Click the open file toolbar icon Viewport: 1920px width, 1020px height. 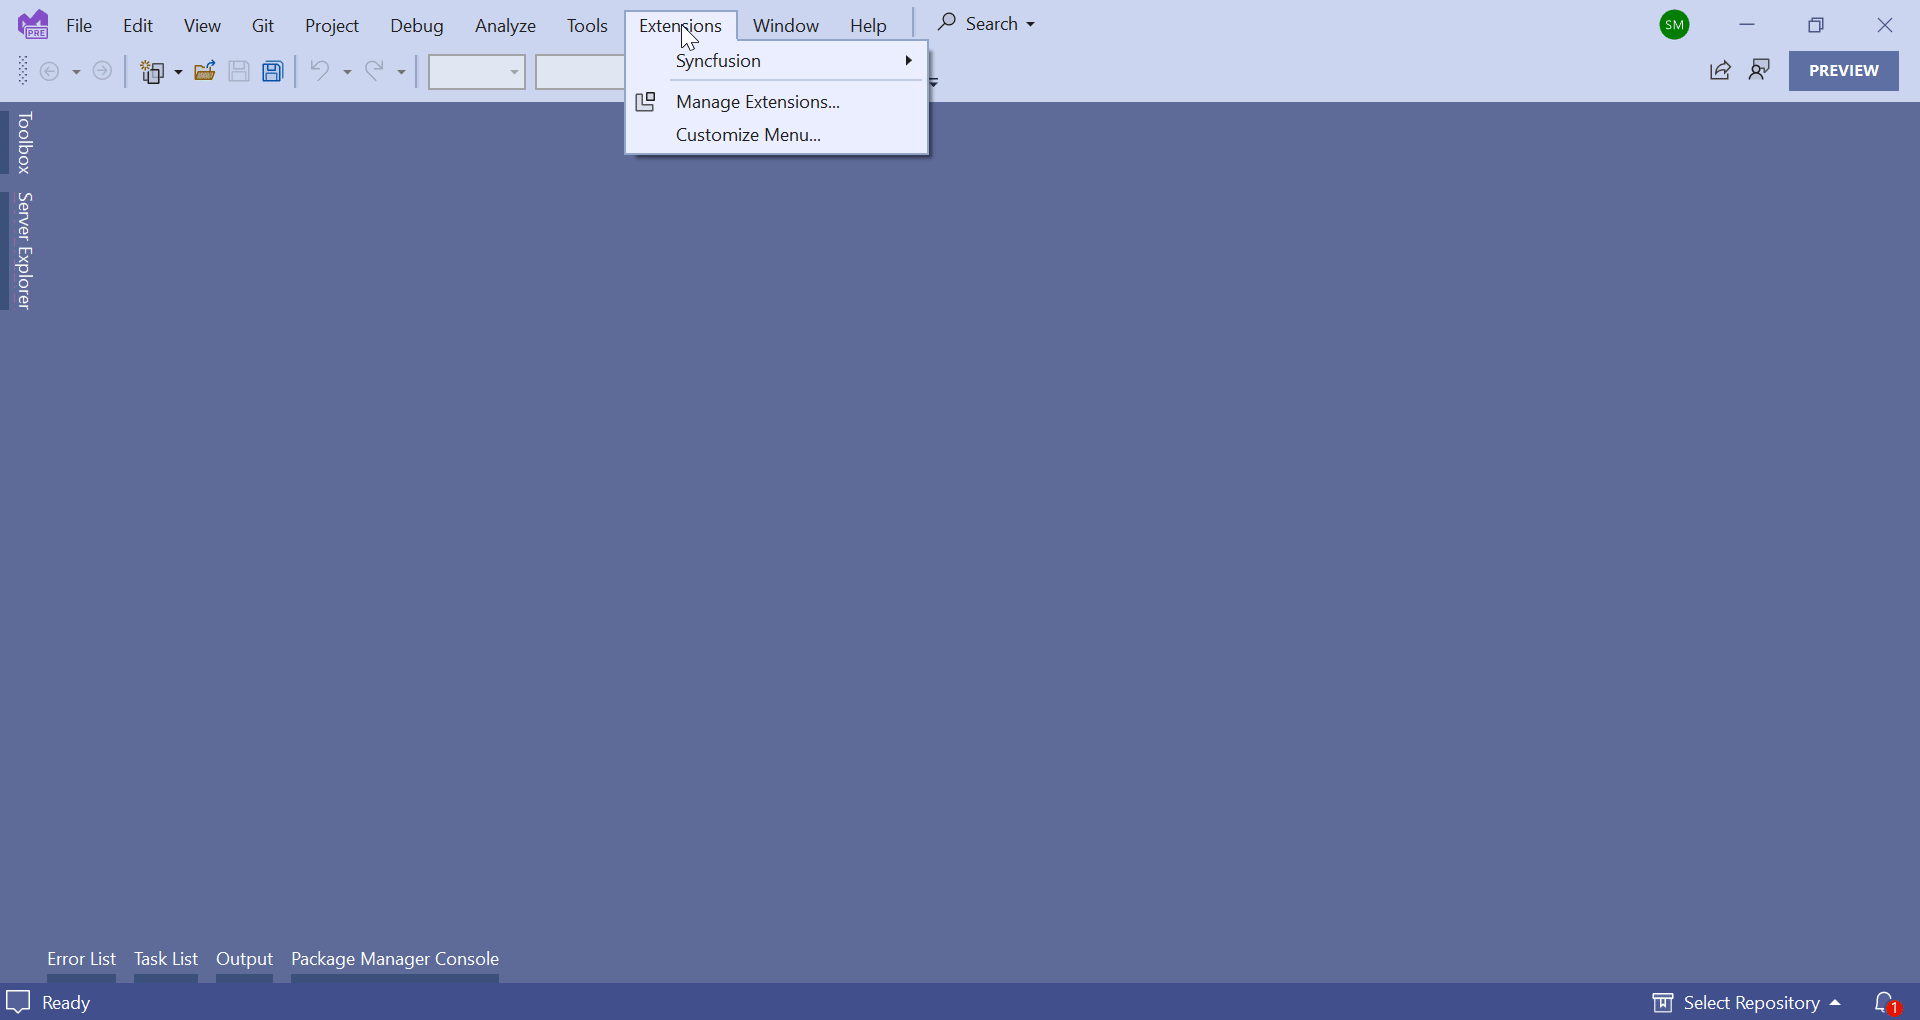(205, 71)
